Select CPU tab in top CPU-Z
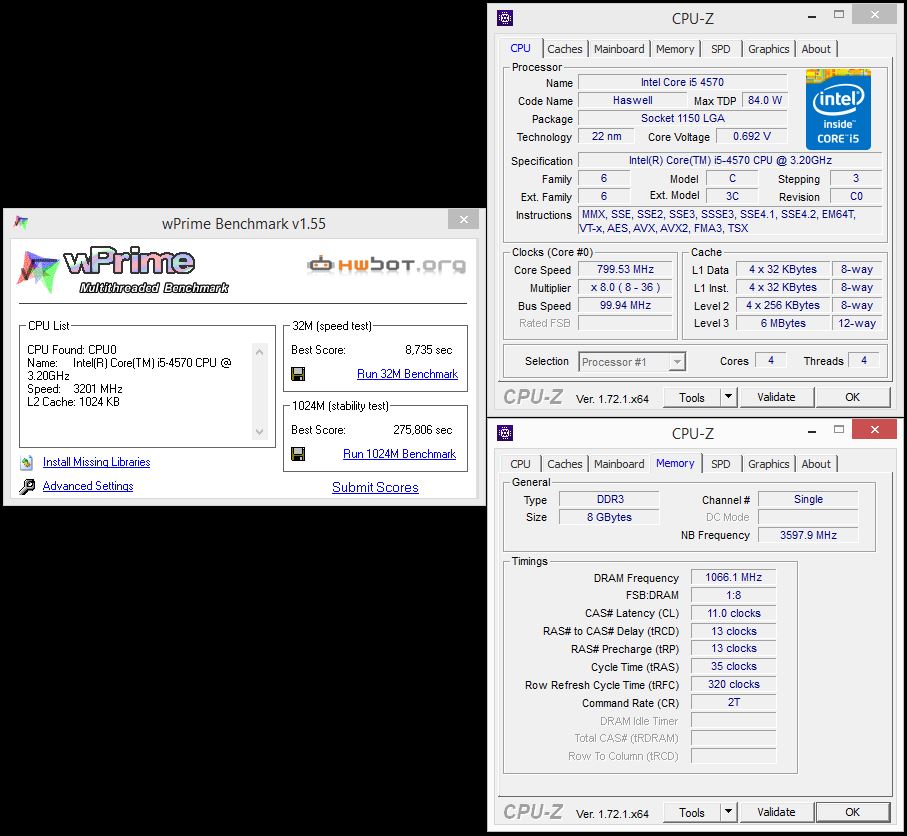 520,48
